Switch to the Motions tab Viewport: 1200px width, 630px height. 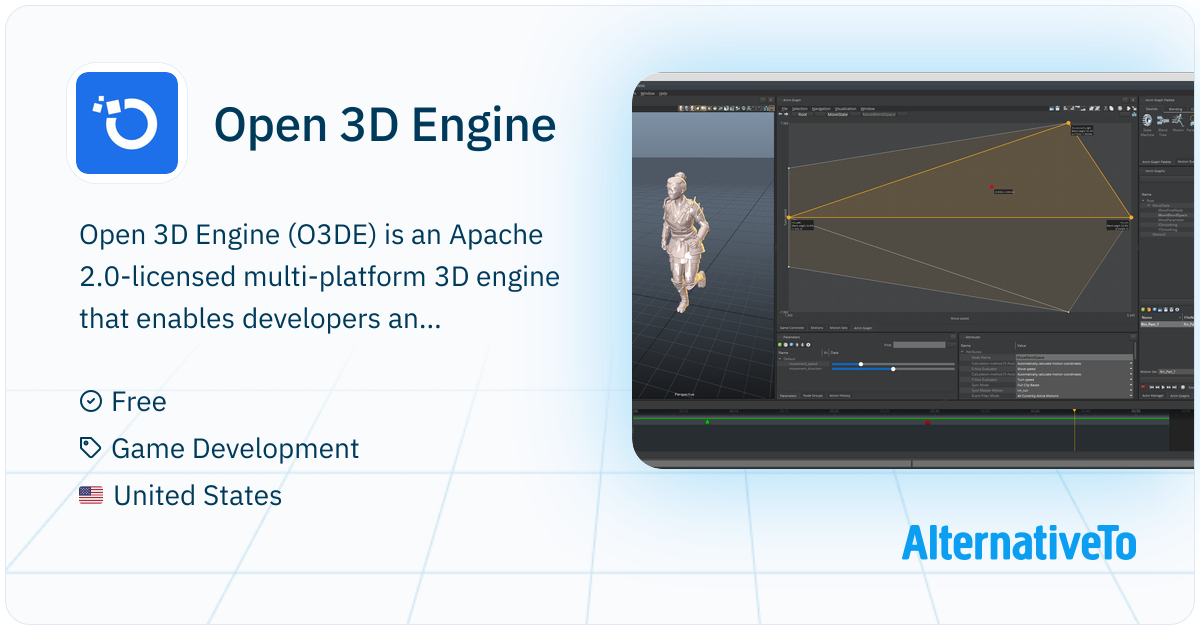click(x=817, y=327)
